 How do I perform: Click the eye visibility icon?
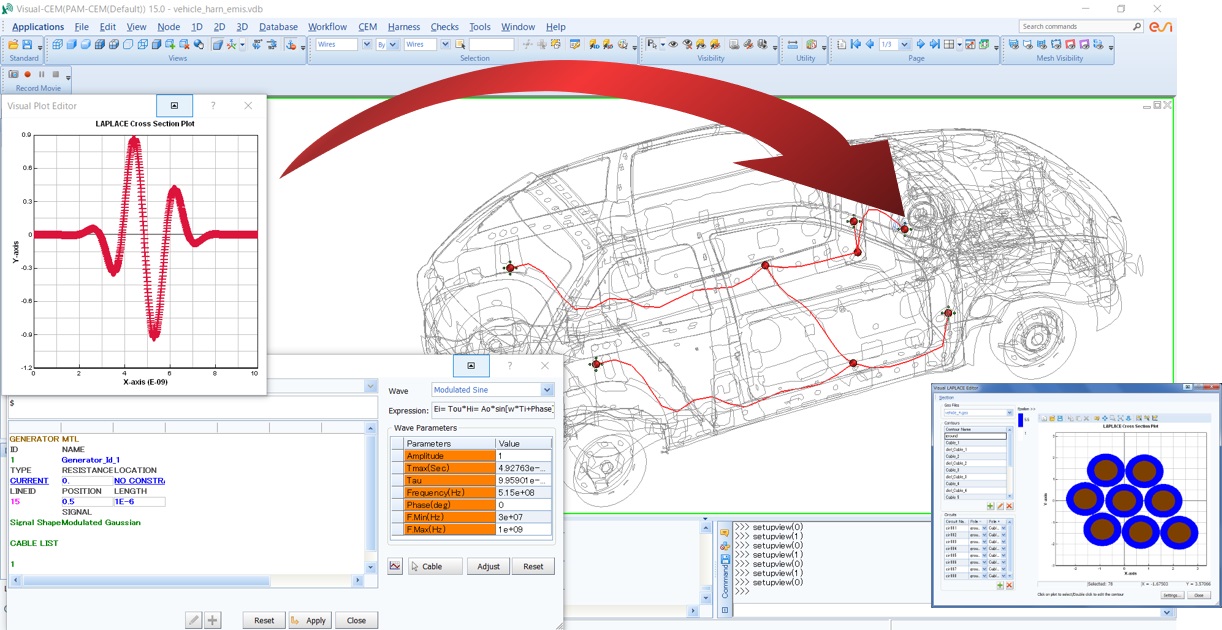point(673,44)
